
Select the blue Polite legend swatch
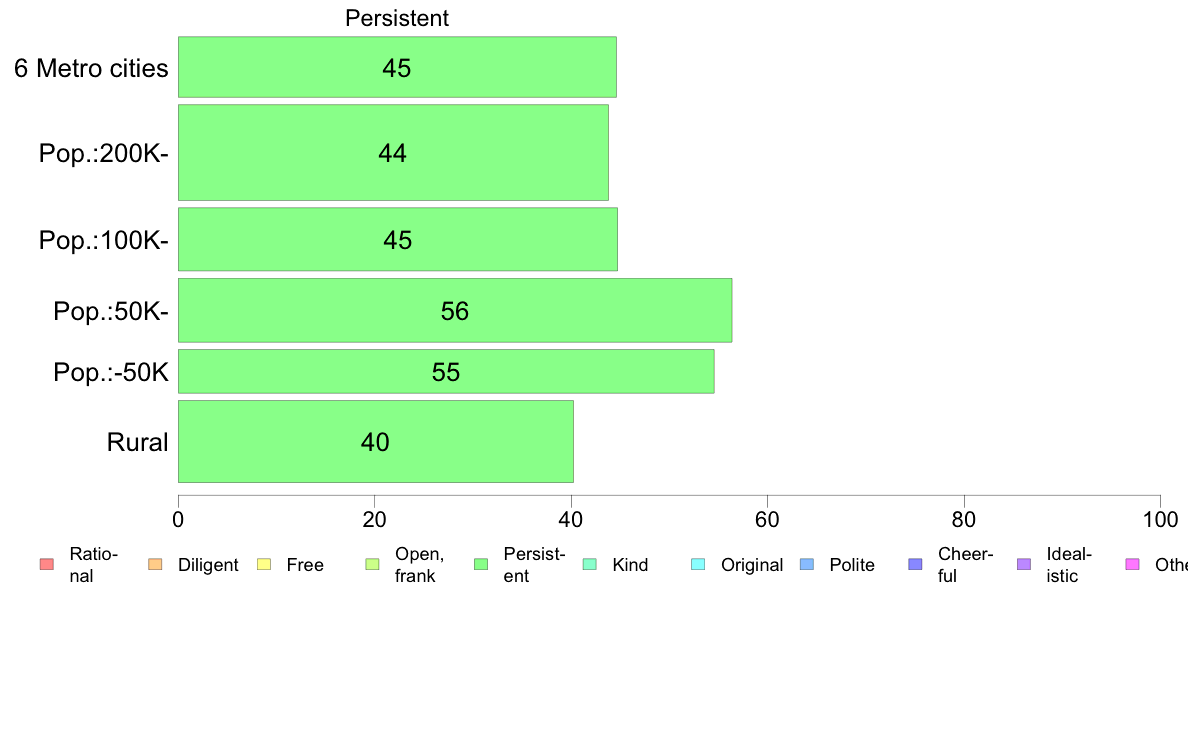click(x=807, y=565)
